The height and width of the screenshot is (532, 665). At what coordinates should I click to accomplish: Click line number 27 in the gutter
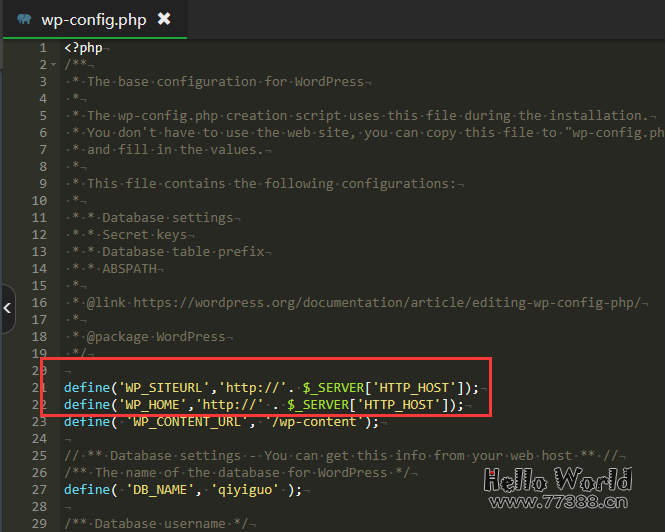[39, 489]
